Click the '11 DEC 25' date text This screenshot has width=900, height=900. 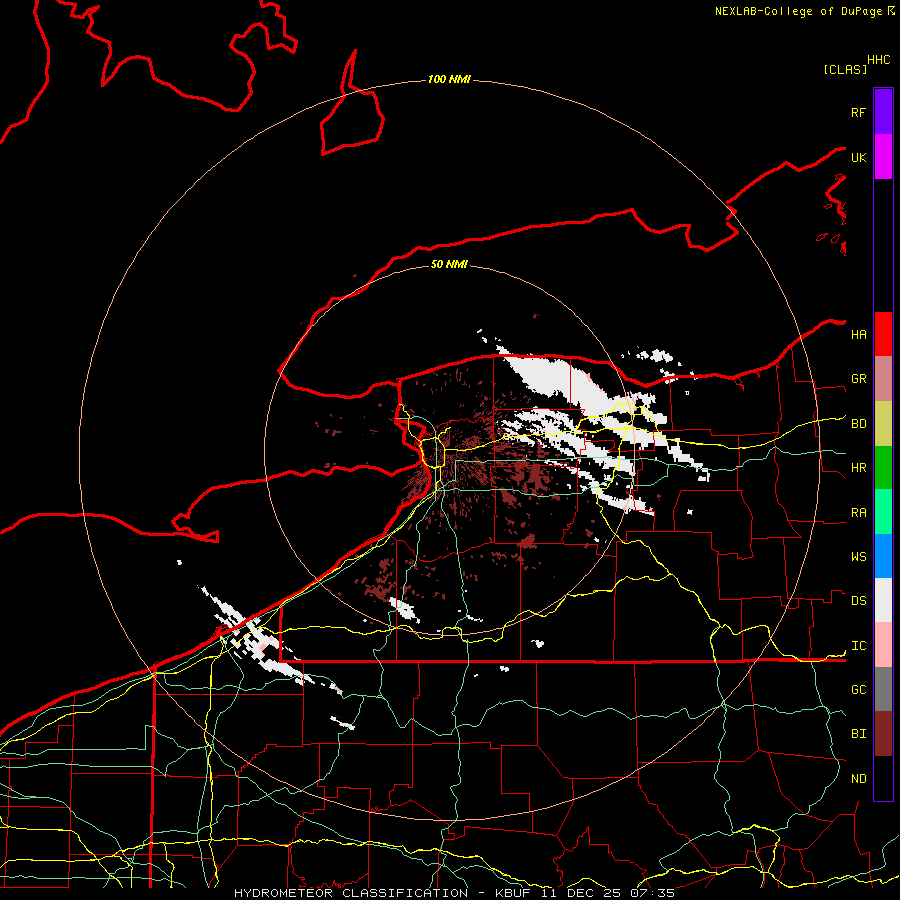[x=580, y=893]
